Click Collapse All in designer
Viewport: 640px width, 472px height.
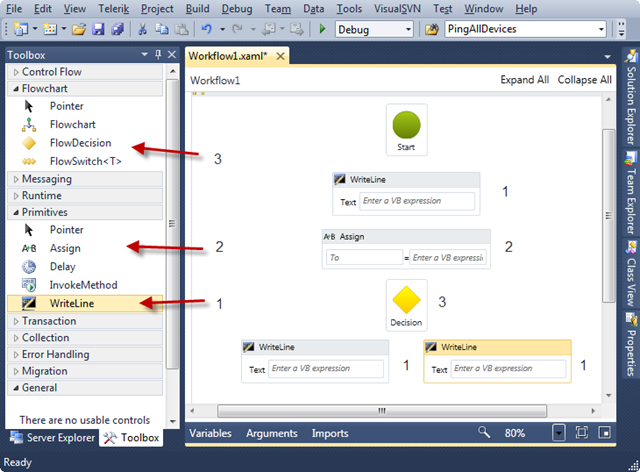pos(584,80)
